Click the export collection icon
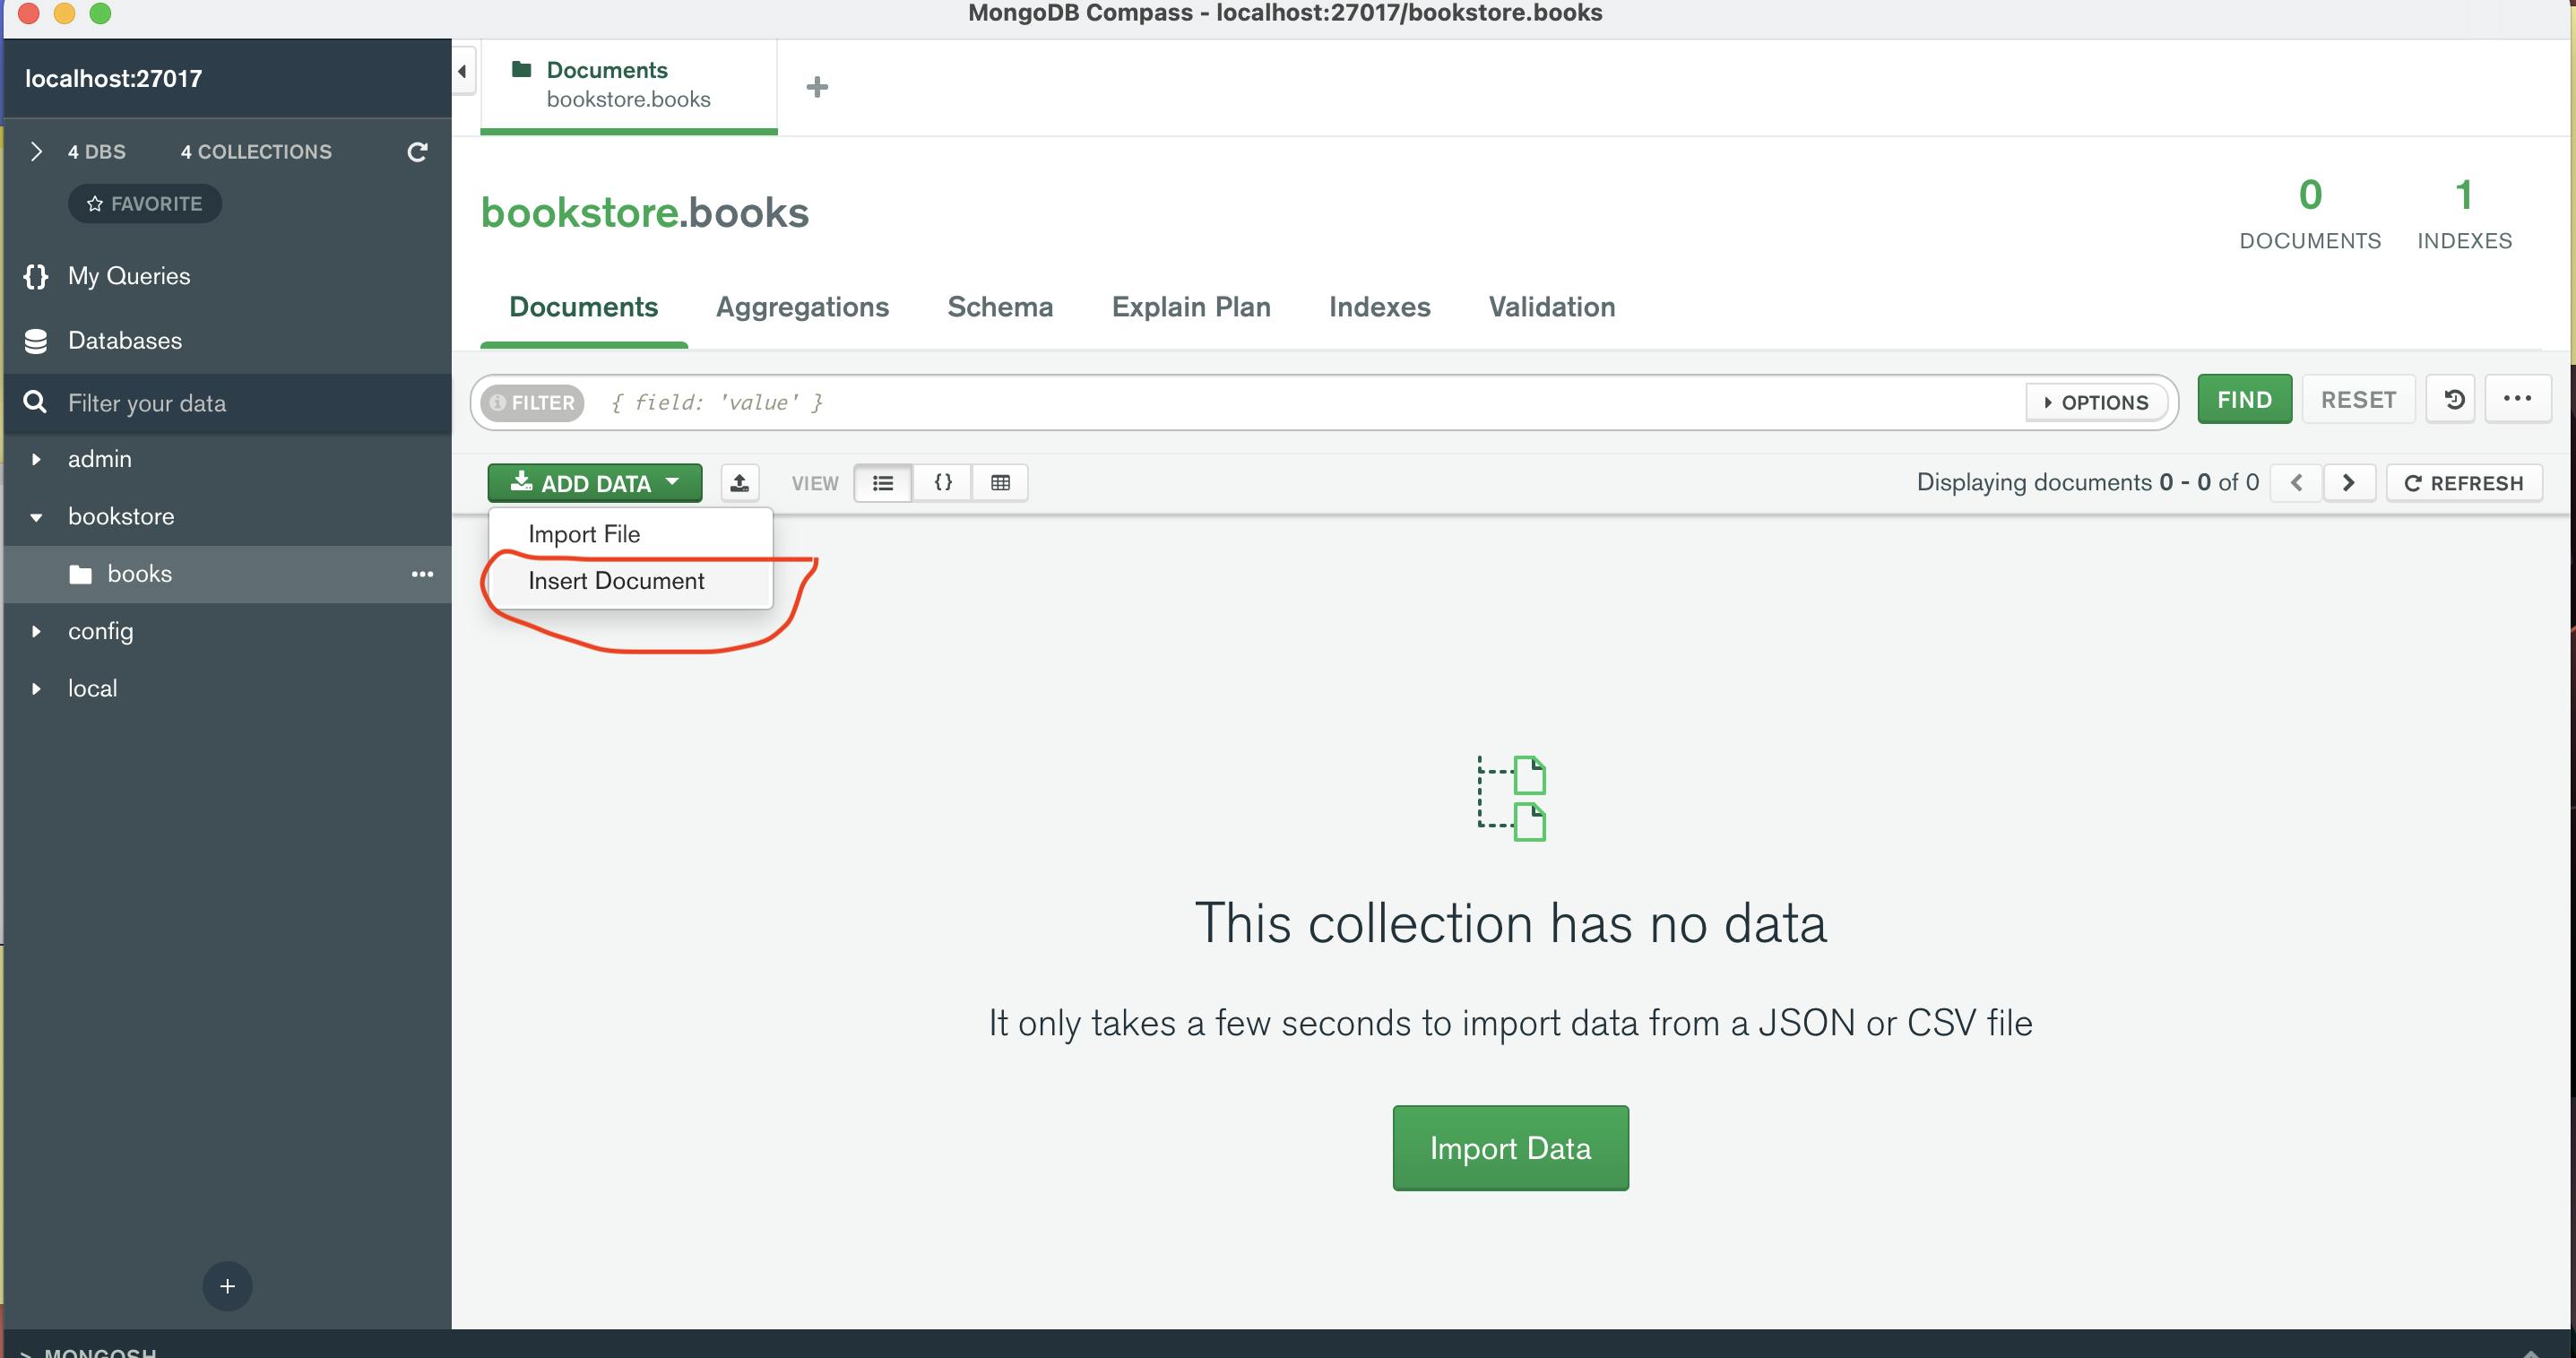This screenshot has width=2576, height=1358. click(739, 482)
